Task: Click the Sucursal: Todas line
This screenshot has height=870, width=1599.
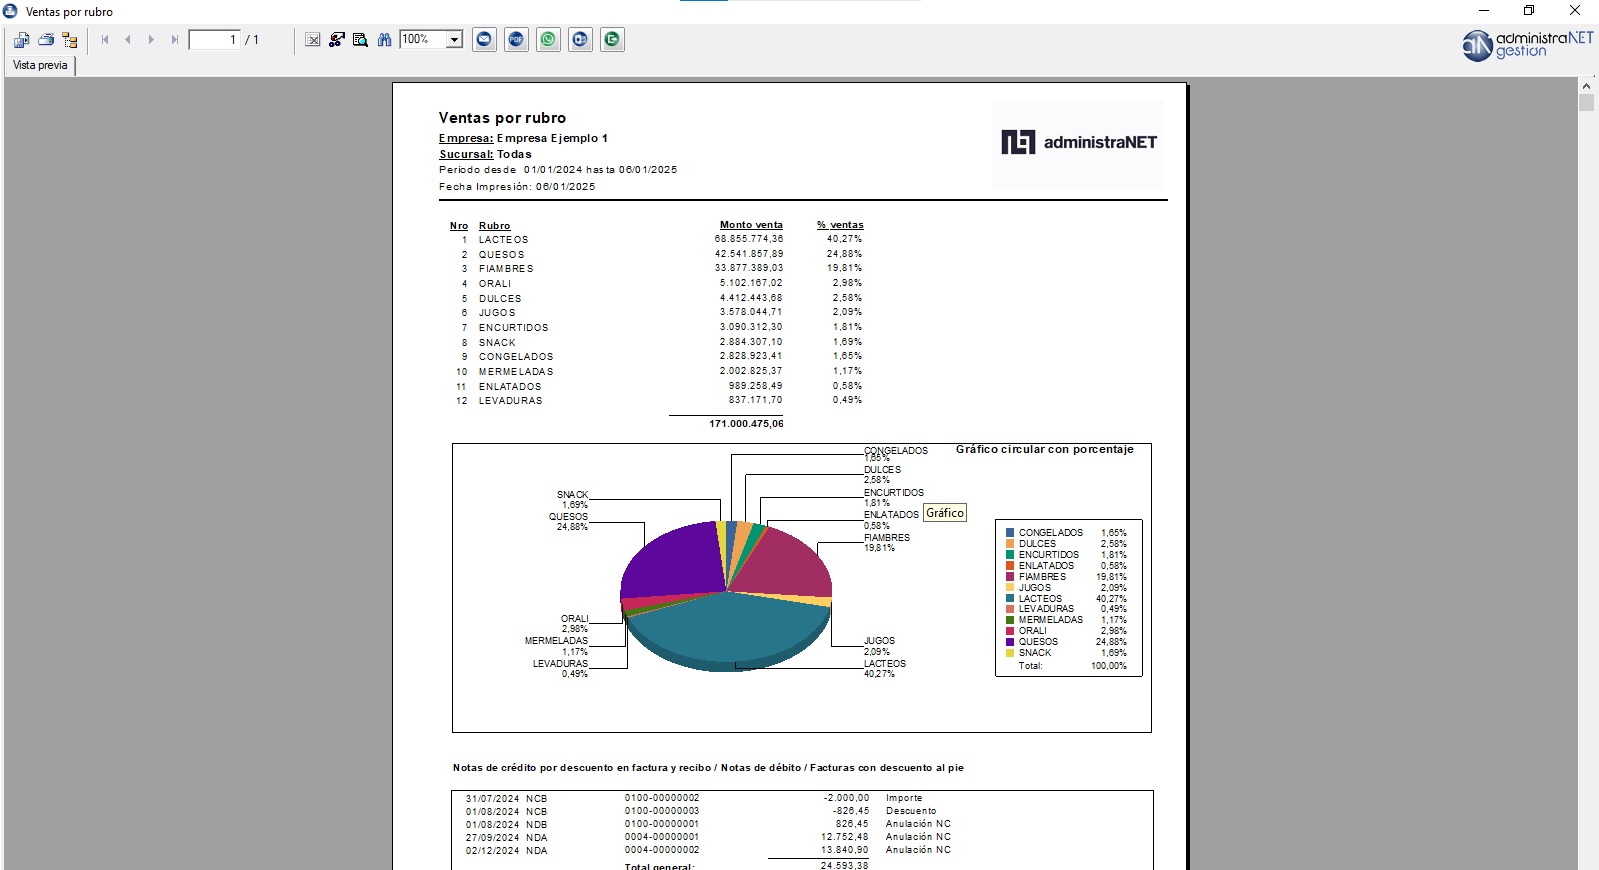Action: [485, 155]
